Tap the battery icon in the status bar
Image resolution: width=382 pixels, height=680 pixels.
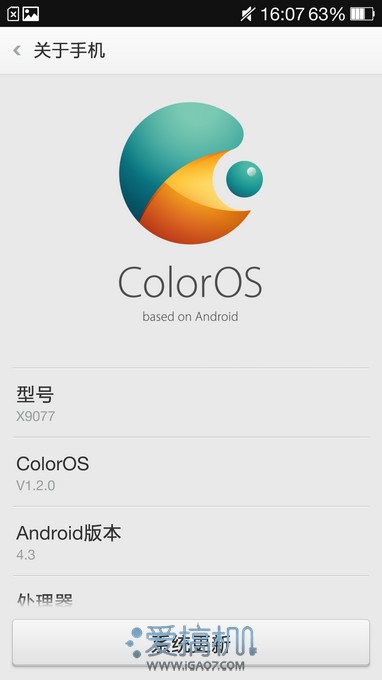362,14
